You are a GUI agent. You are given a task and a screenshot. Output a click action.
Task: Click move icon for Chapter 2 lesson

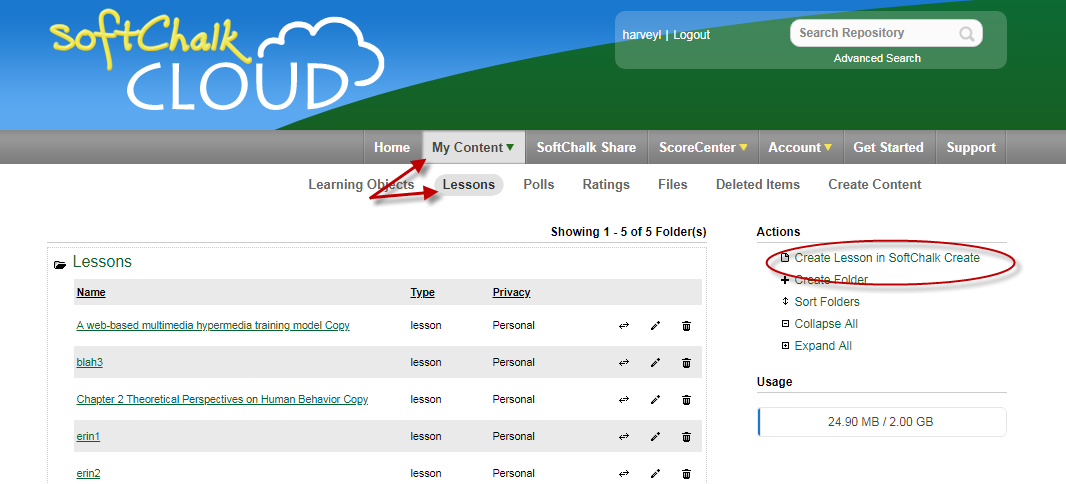pos(623,400)
